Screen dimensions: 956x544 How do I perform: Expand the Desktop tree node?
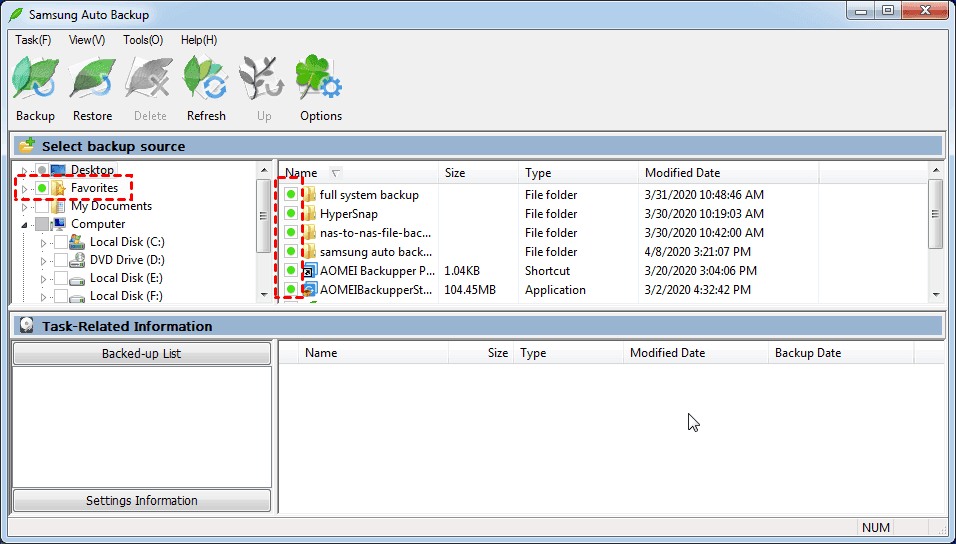pos(24,171)
